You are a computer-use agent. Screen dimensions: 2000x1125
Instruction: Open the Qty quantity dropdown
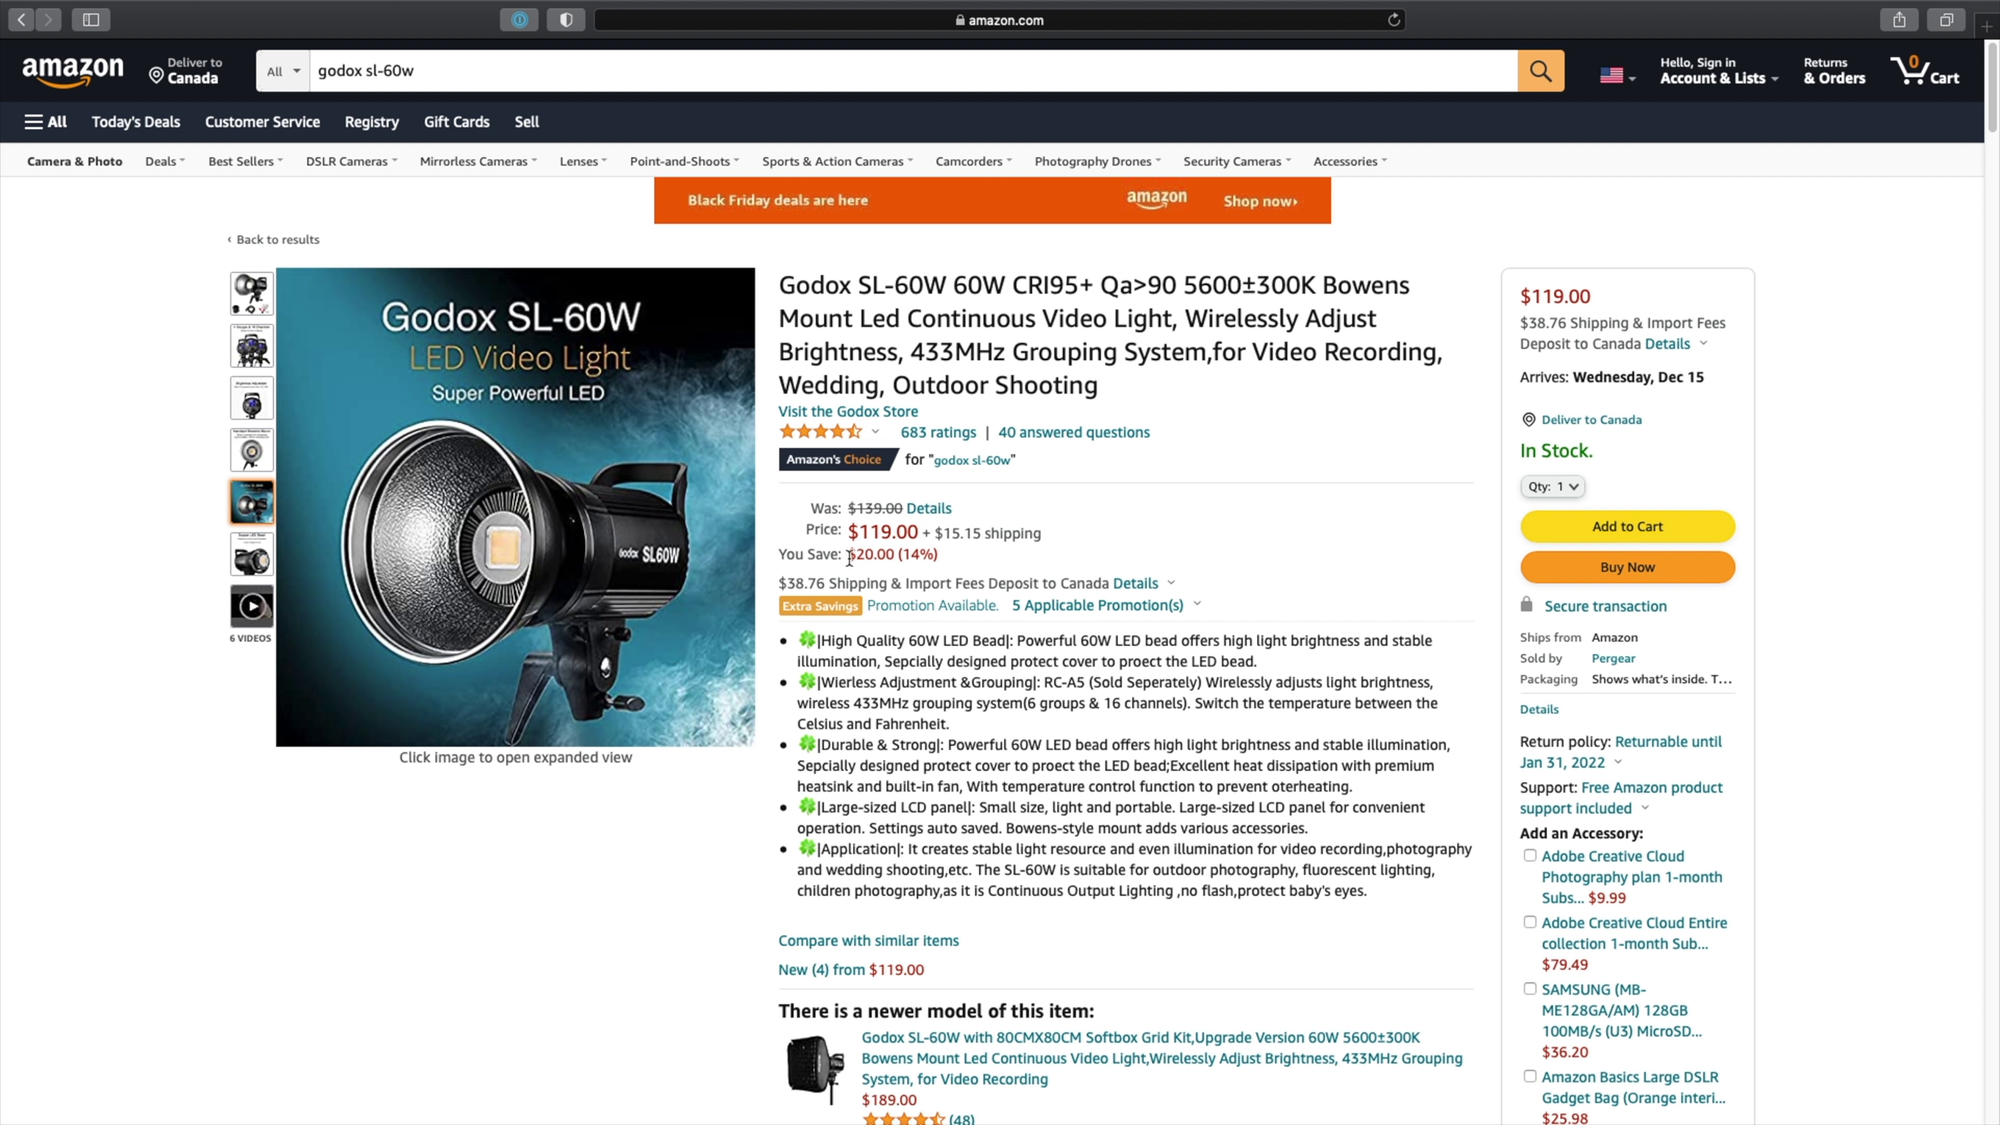(1552, 486)
